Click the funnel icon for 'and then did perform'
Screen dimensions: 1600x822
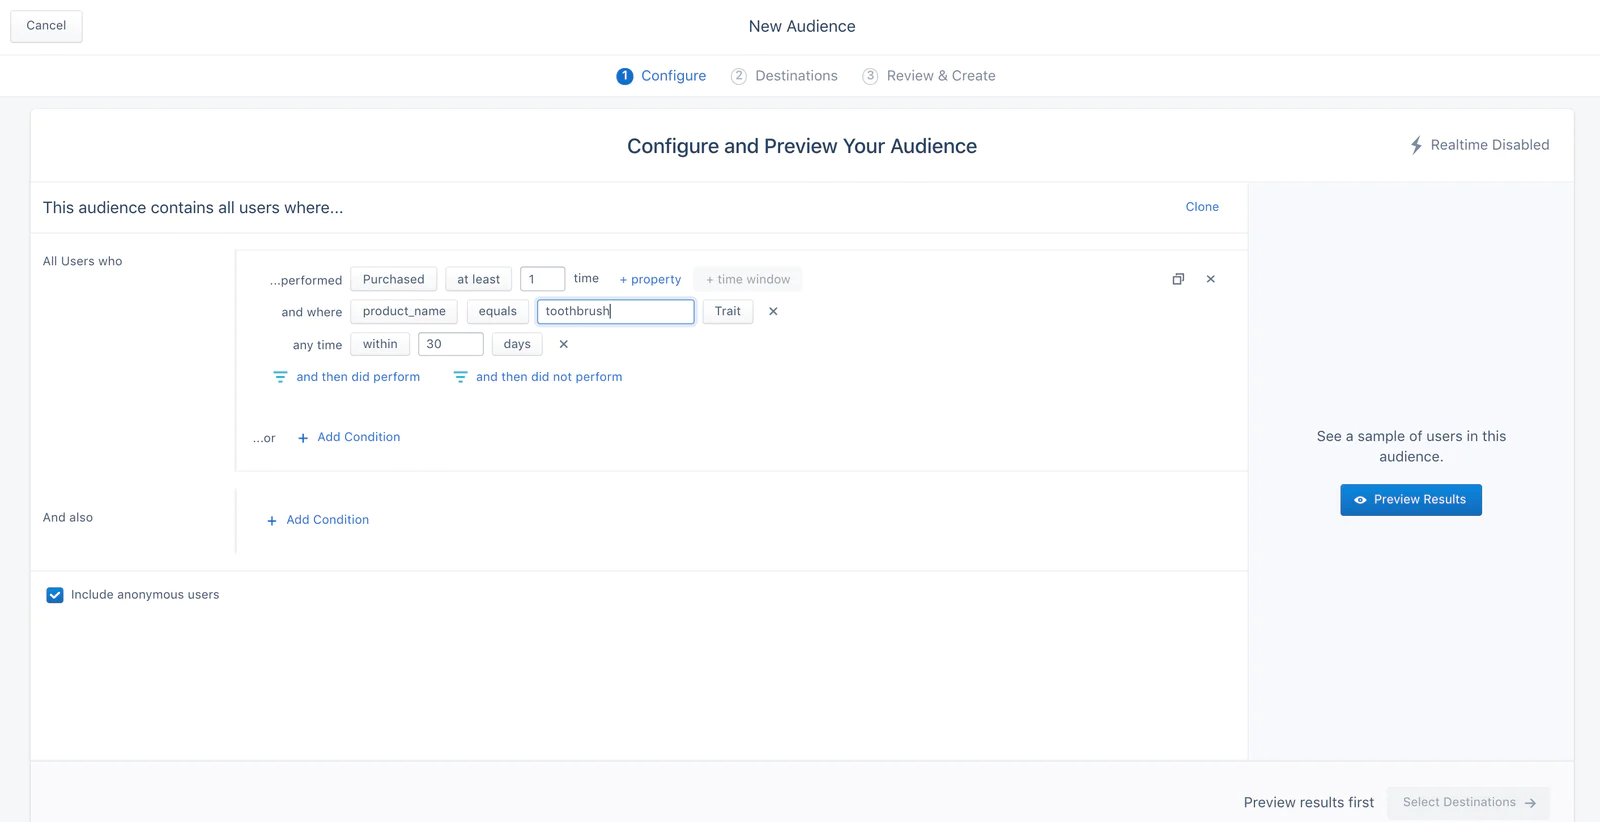[280, 377]
